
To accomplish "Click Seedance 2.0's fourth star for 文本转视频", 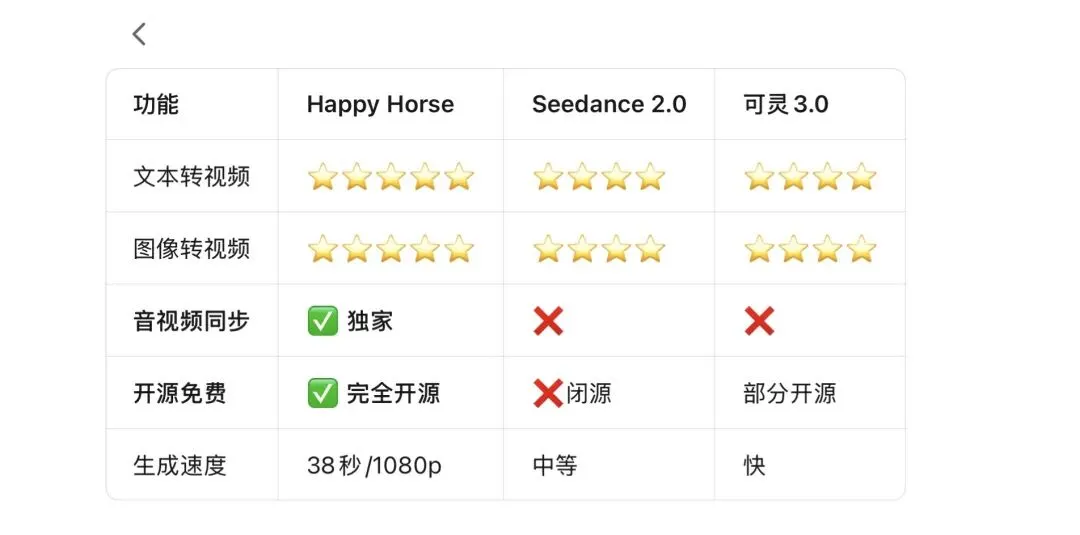I will (x=650, y=177).
